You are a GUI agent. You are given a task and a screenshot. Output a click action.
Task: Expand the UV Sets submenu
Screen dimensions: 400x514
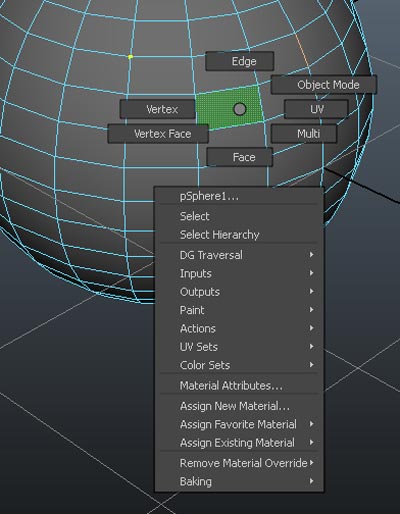(x=239, y=347)
